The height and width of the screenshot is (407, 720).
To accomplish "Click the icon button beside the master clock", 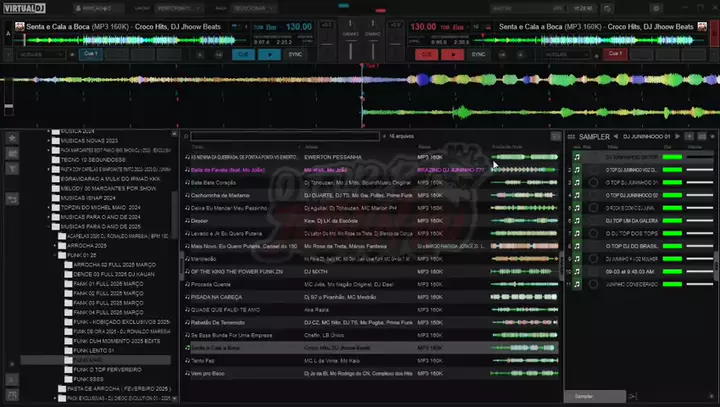I will 607,8.
